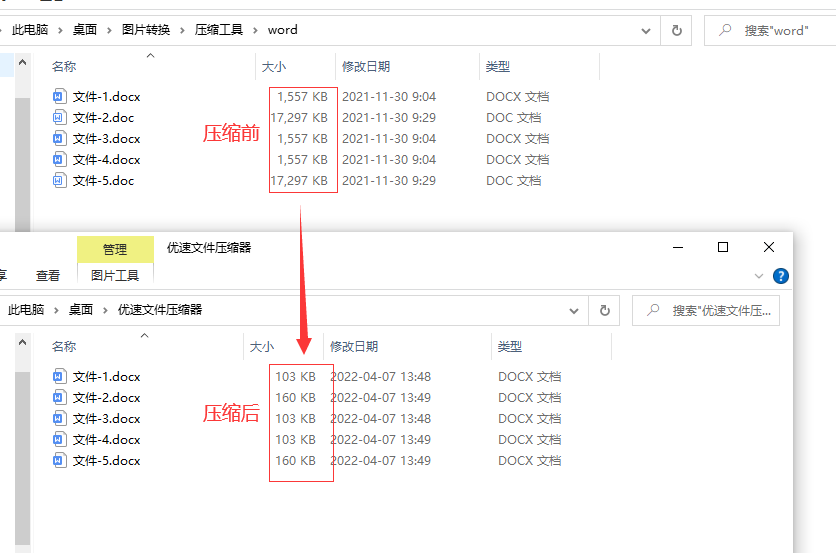
Task: Select 文件-1.docx name in the 优速文件压缩器 window
Action: pos(107,376)
